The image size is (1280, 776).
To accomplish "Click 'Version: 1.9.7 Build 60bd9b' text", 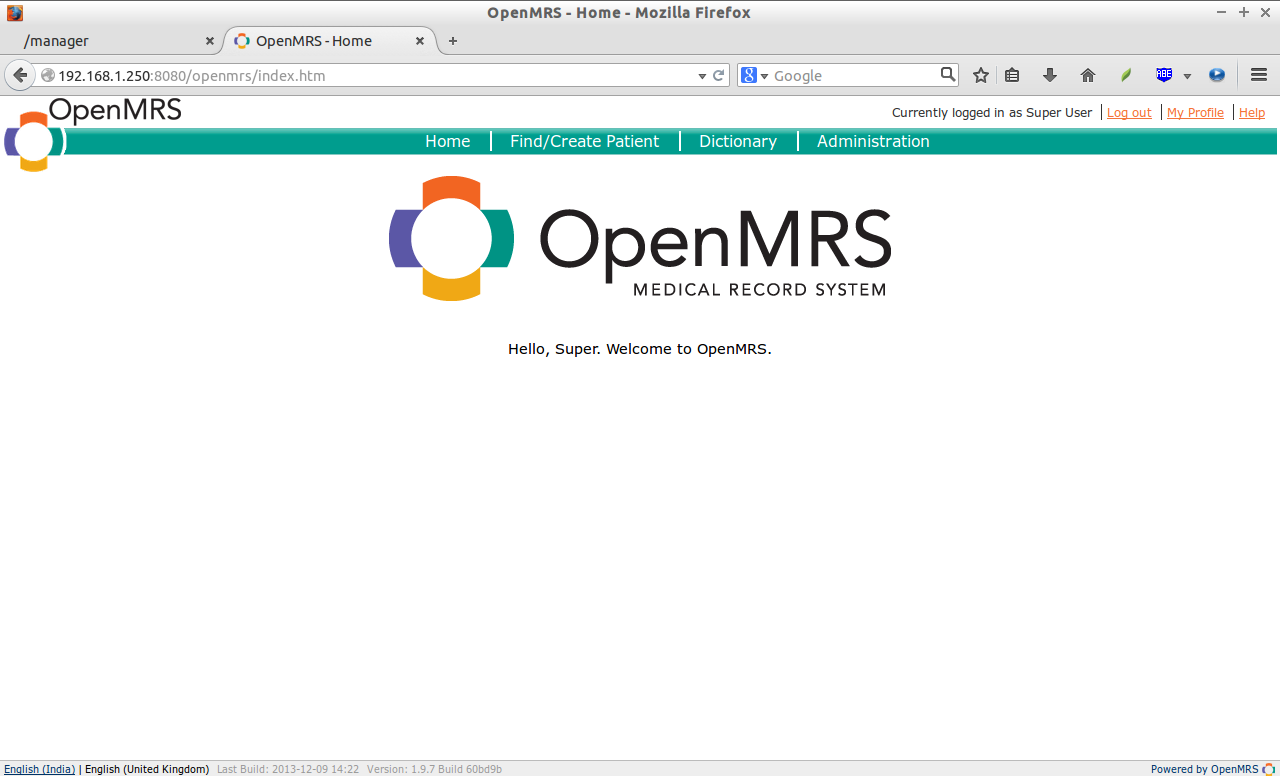I will pos(434,769).
